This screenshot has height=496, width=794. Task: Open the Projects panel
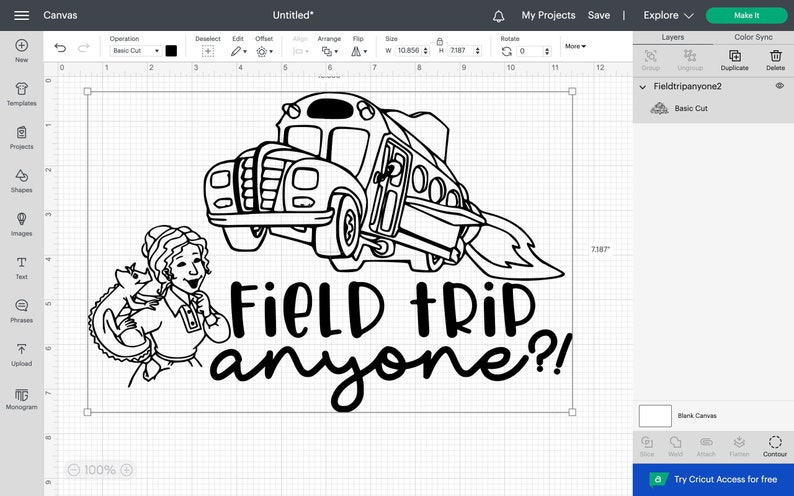click(x=21, y=133)
